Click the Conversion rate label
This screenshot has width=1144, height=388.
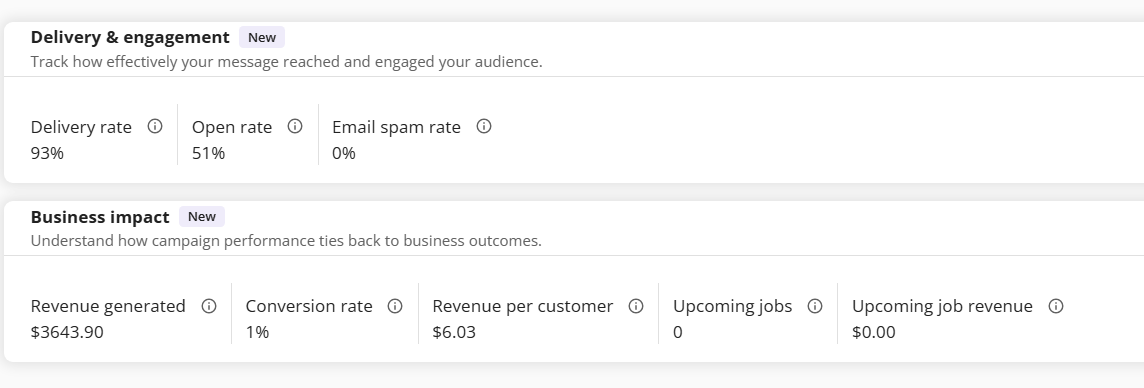[309, 306]
